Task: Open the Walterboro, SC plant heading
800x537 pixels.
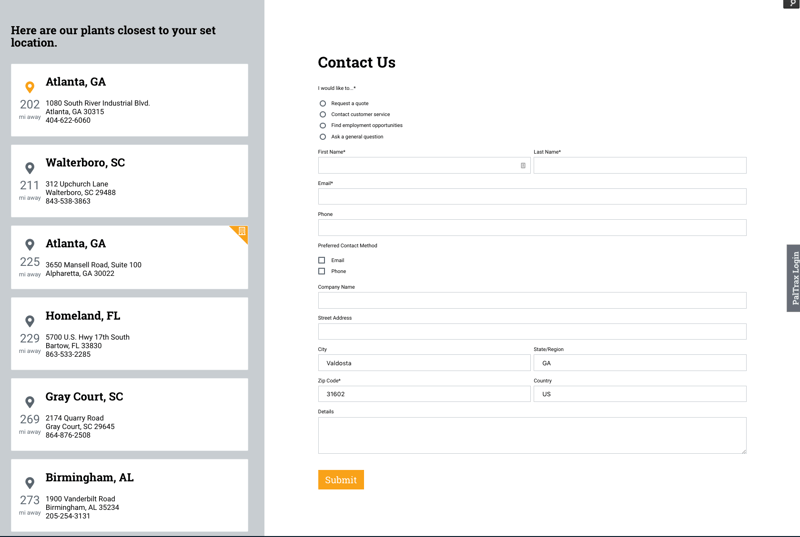Action: (x=85, y=163)
